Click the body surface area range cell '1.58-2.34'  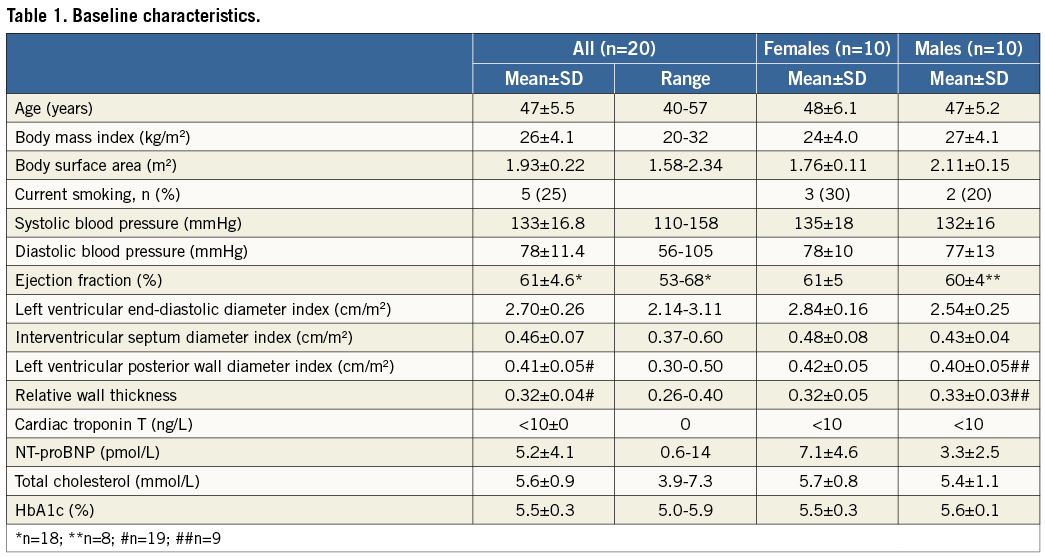685,165
